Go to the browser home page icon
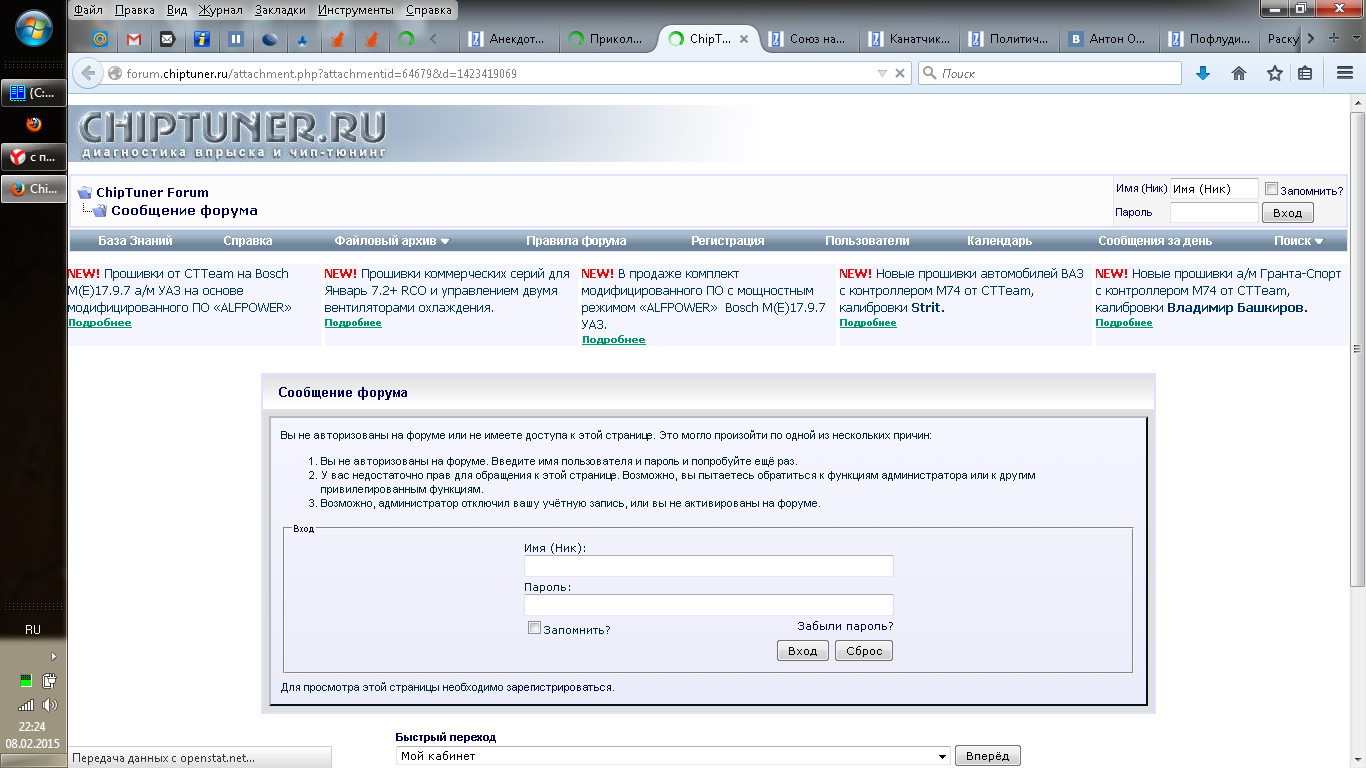This screenshot has height=768, width=1366. click(x=1238, y=73)
